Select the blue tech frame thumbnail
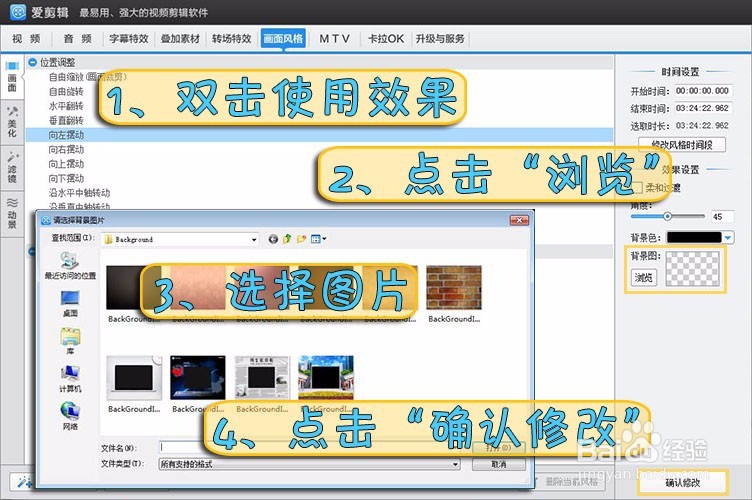This screenshot has height=500, width=752. 198,378
